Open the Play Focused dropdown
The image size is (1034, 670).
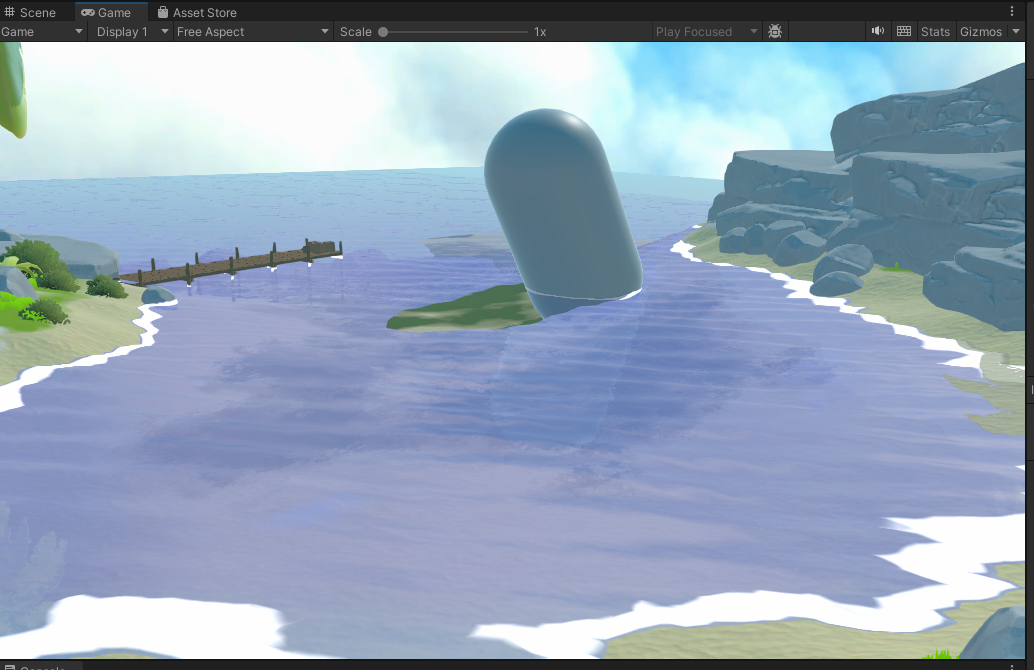[706, 32]
